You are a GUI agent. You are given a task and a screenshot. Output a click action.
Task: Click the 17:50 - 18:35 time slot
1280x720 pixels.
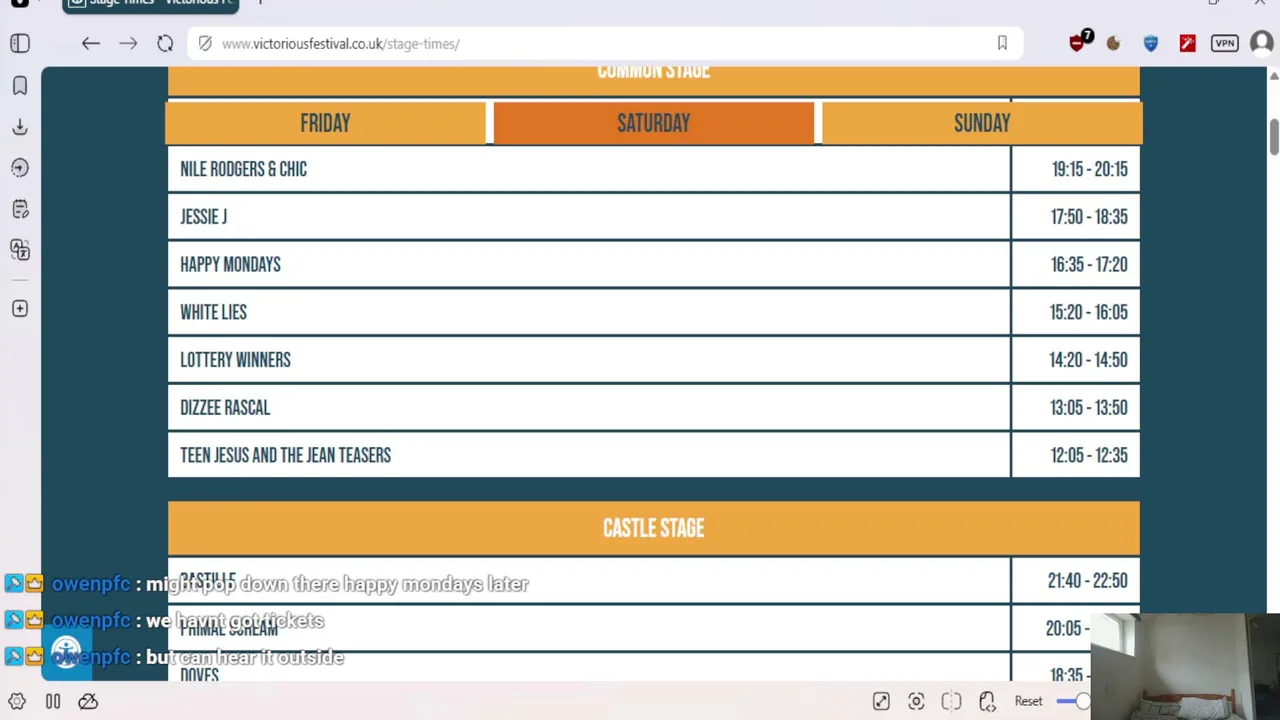[1089, 217]
